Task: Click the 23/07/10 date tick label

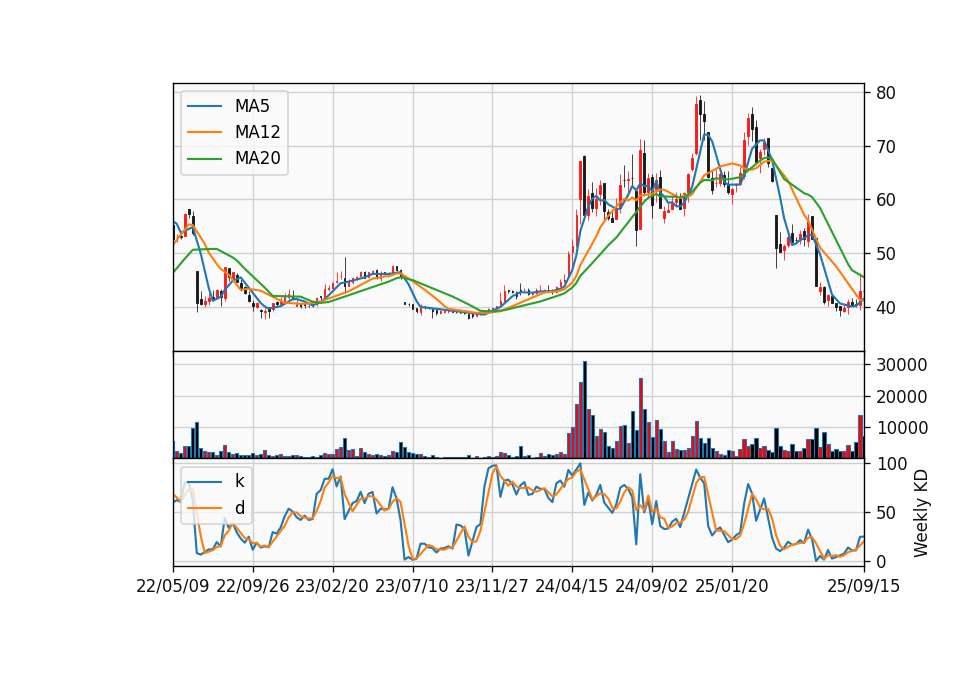Action: pyautogui.click(x=412, y=586)
